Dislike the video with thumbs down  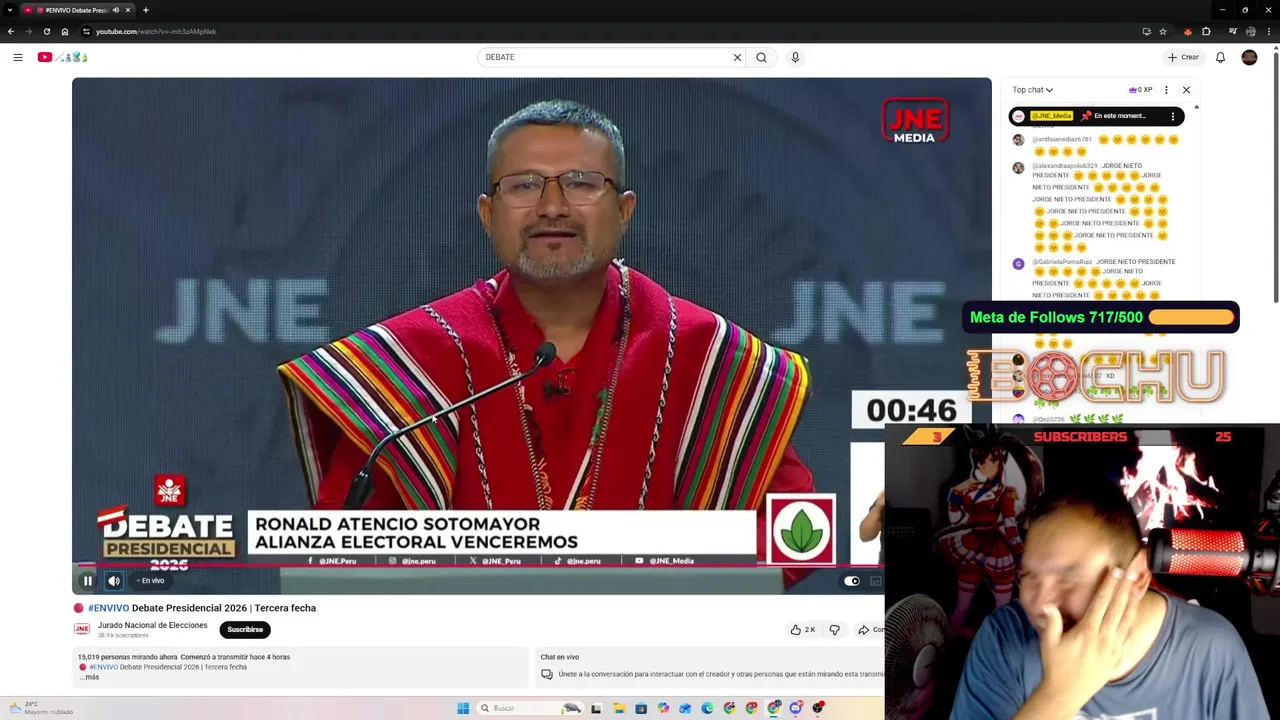(x=834, y=629)
